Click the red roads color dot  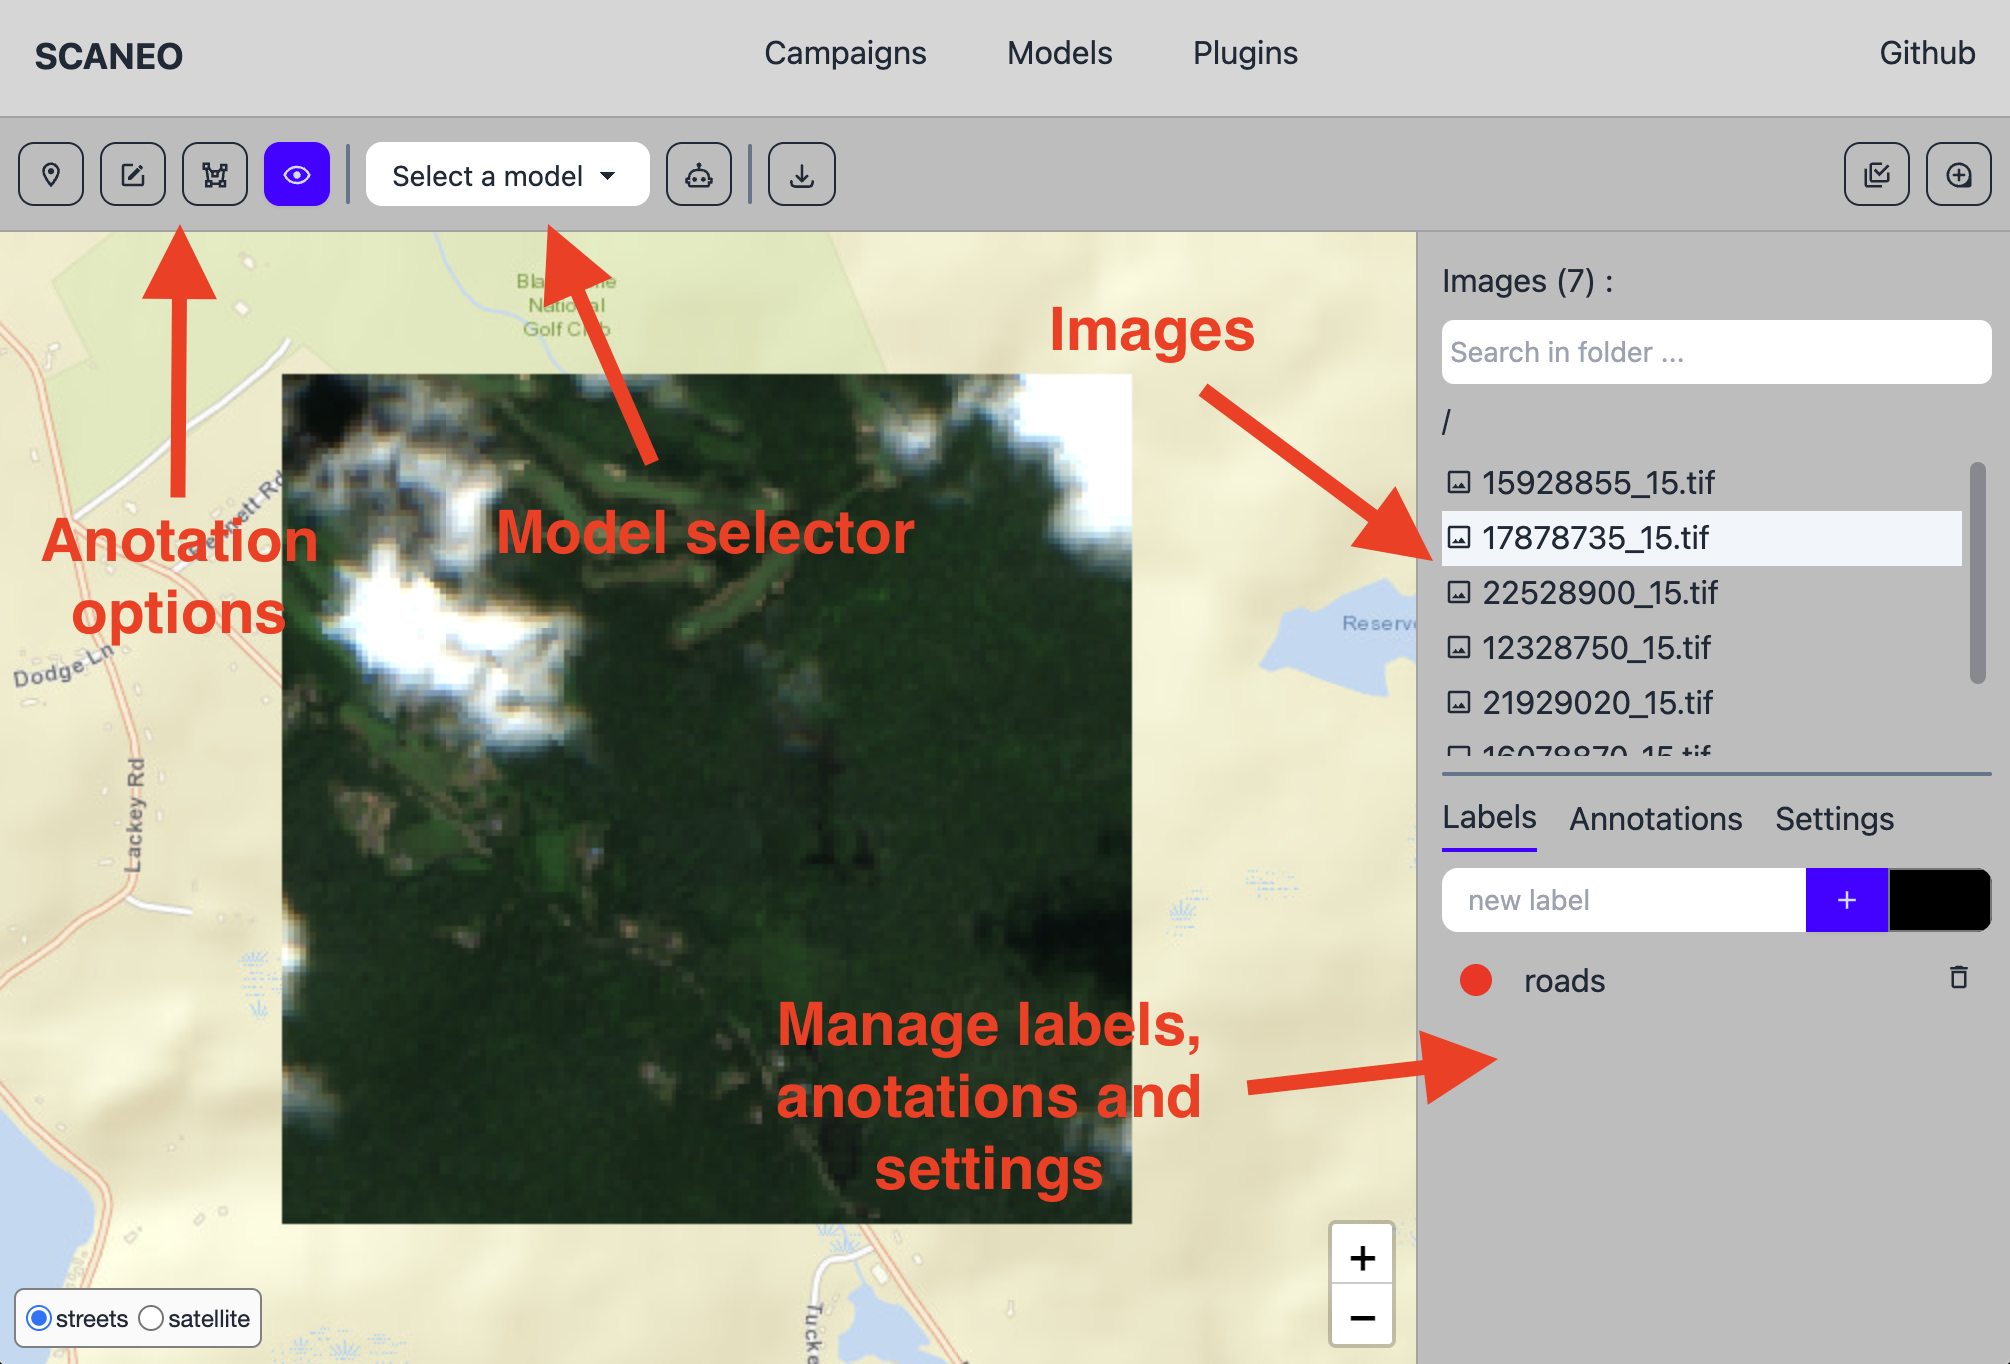(1476, 980)
